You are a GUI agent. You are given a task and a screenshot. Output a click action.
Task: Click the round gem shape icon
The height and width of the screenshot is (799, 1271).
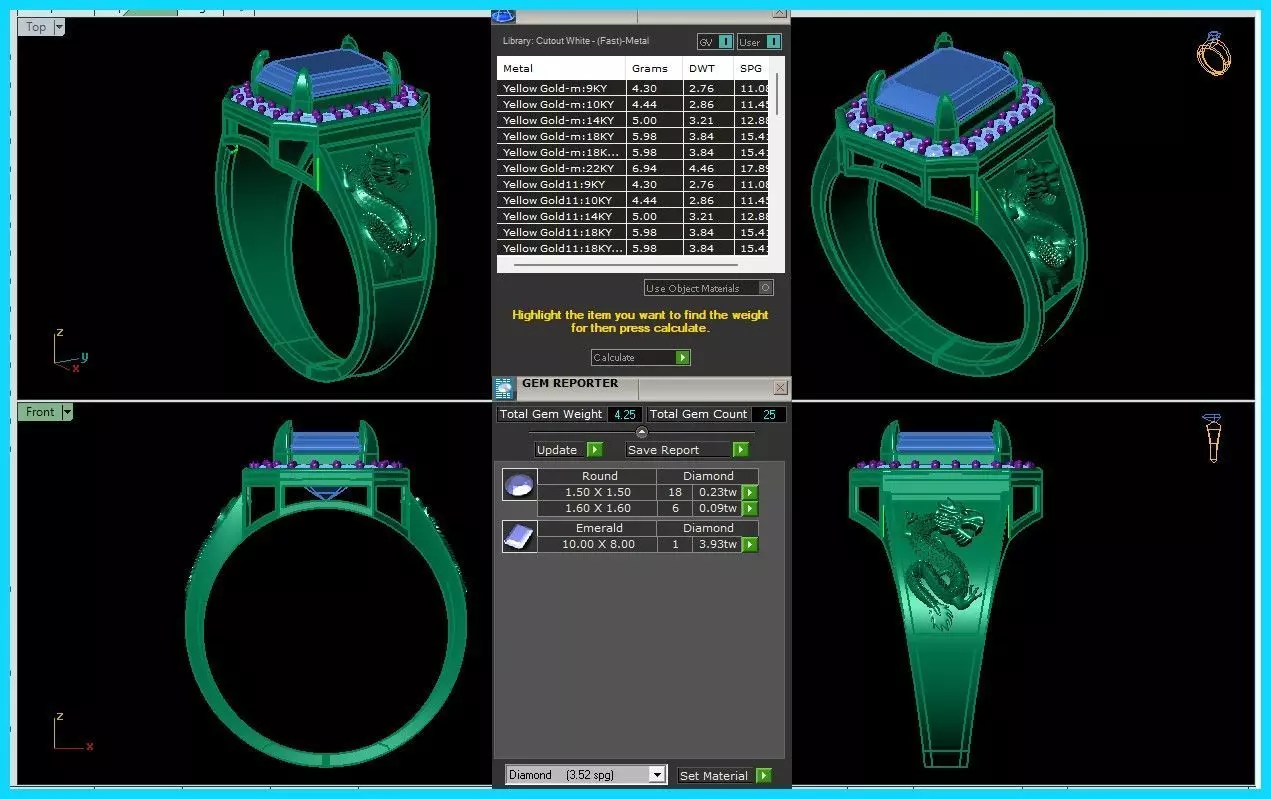coord(519,485)
